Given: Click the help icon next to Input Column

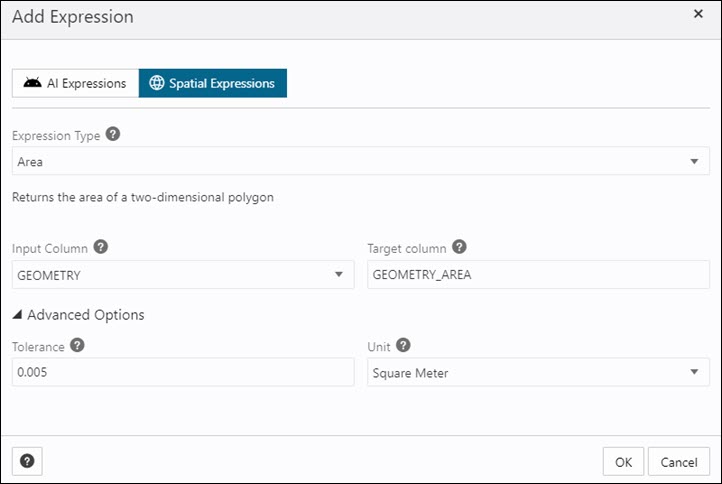Looking at the screenshot, I should pos(101,247).
